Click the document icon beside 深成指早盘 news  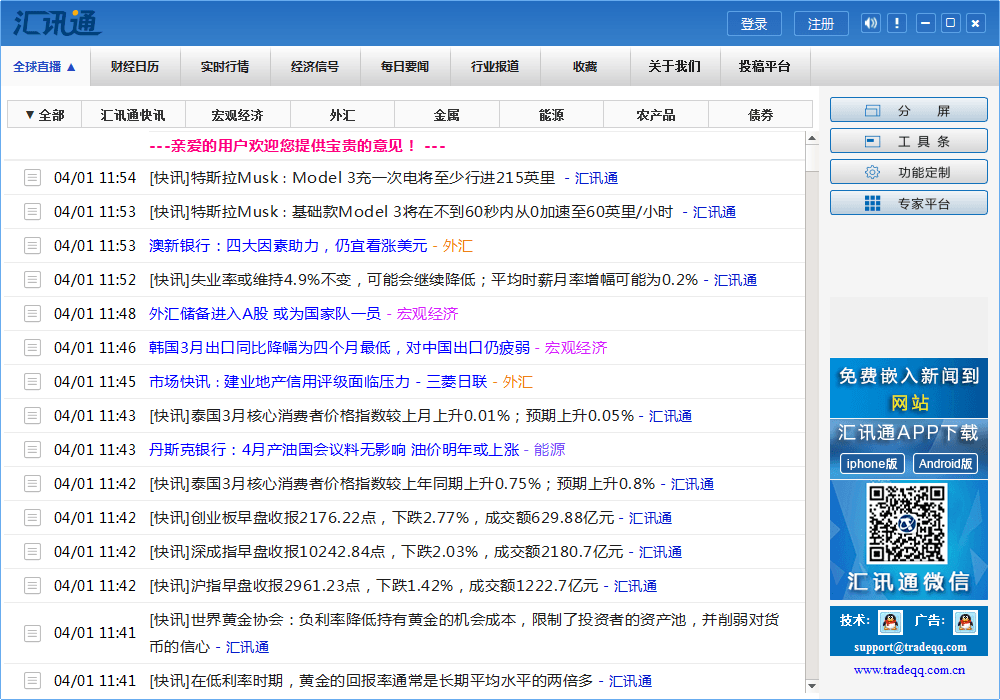click(x=33, y=551)
